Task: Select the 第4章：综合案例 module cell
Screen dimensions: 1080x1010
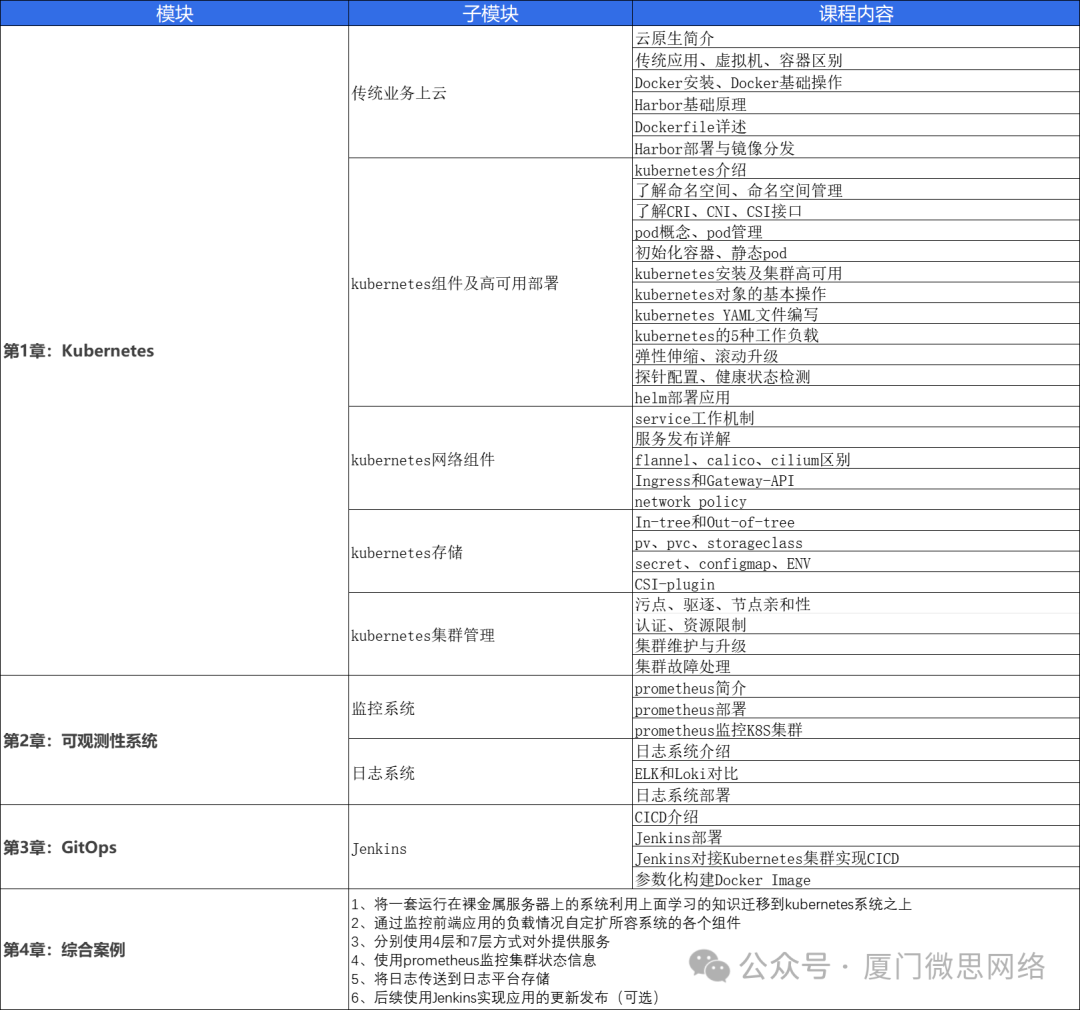Action: (174, 949)
